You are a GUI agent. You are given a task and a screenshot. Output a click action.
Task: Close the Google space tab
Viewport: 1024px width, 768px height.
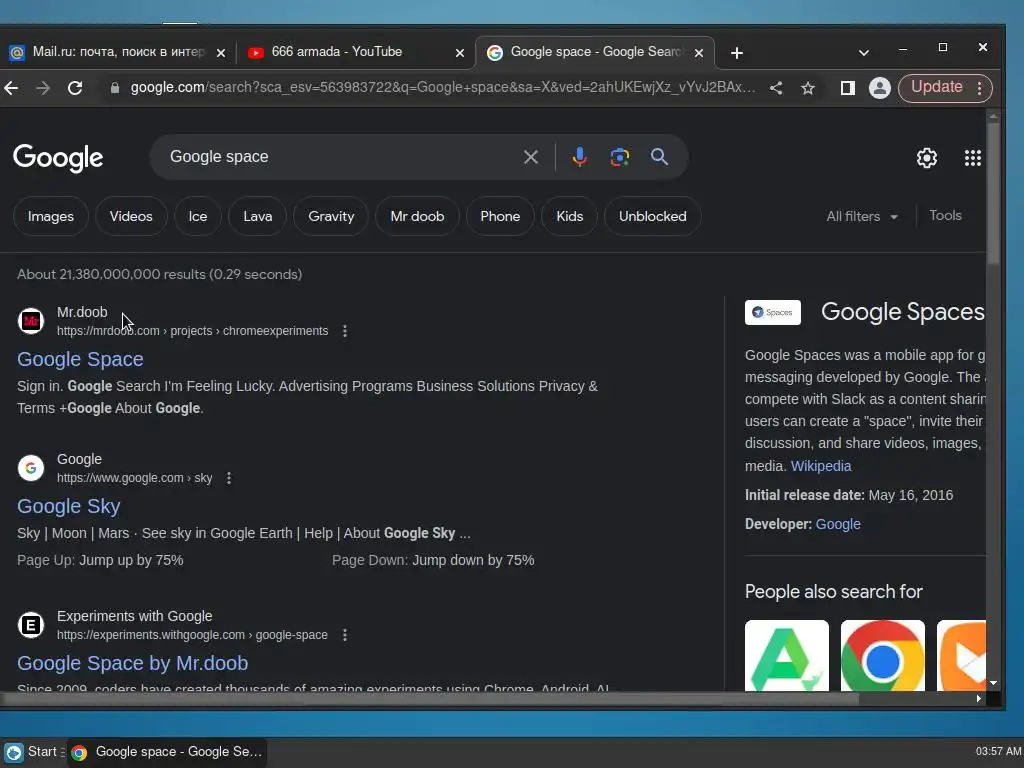(699, 53)
